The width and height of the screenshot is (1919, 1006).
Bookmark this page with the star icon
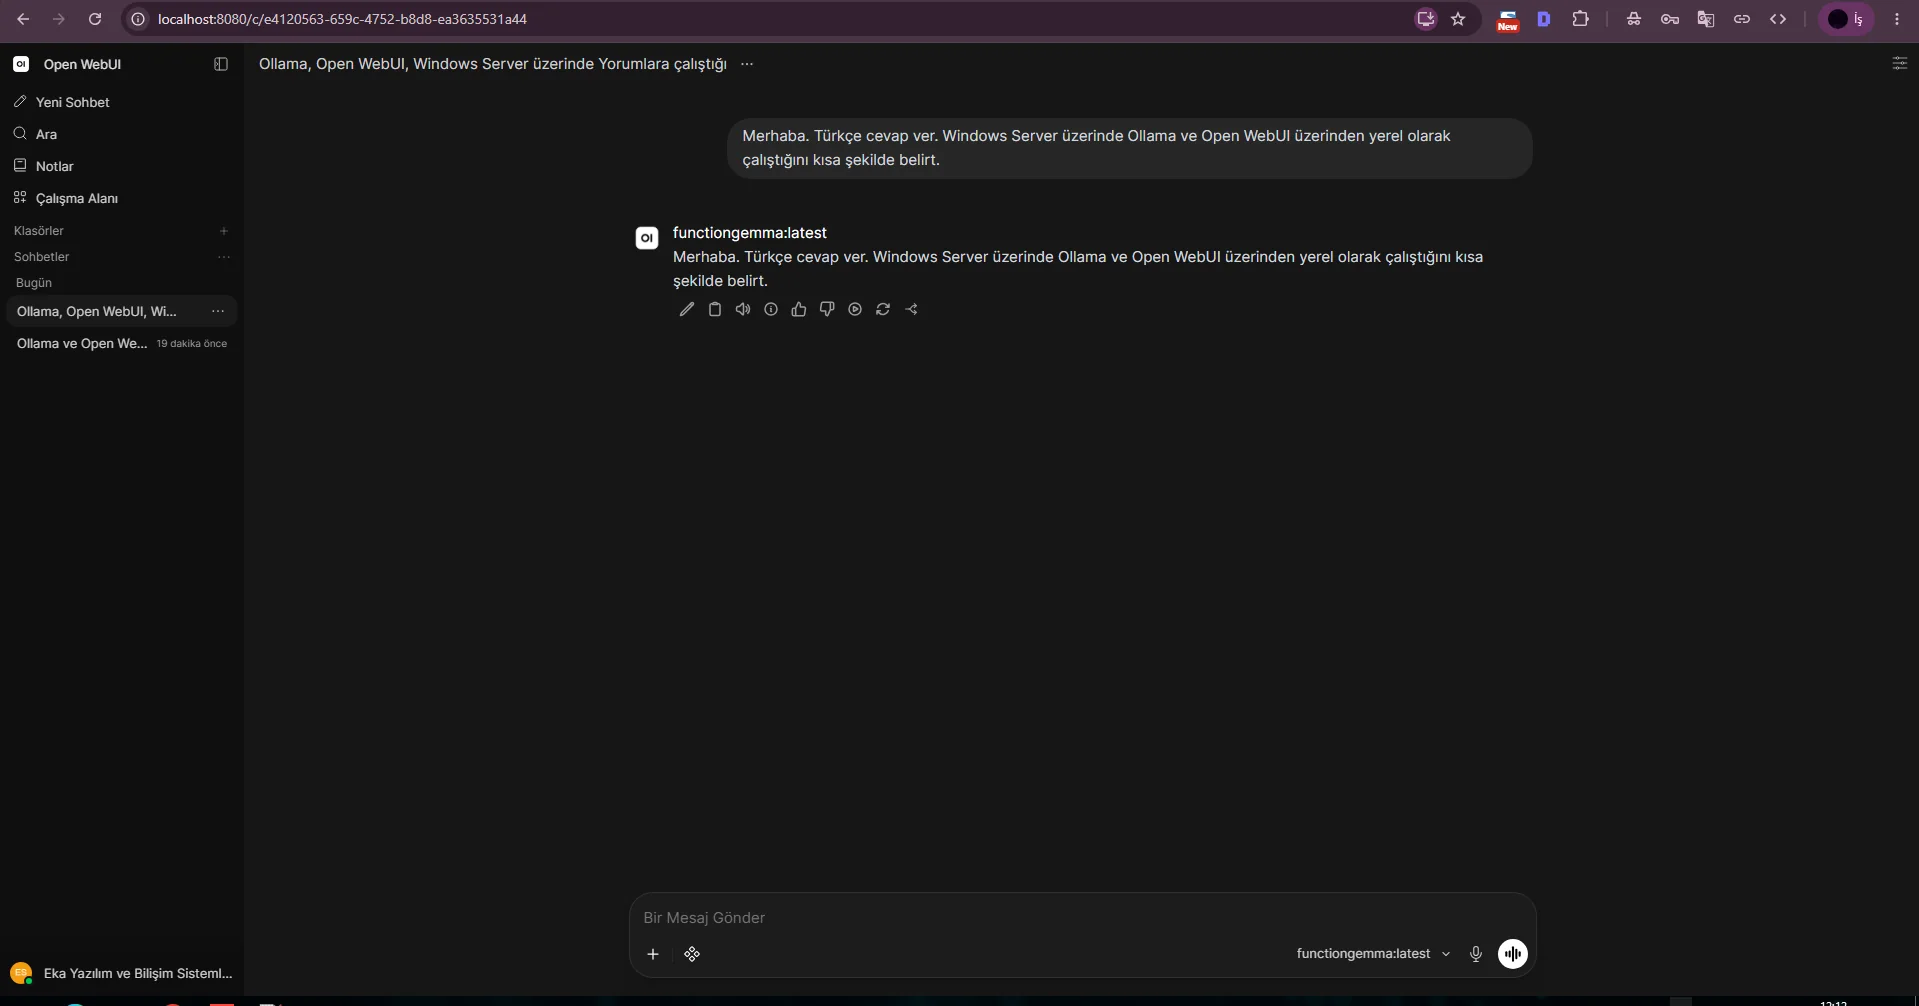point(1458,19)
